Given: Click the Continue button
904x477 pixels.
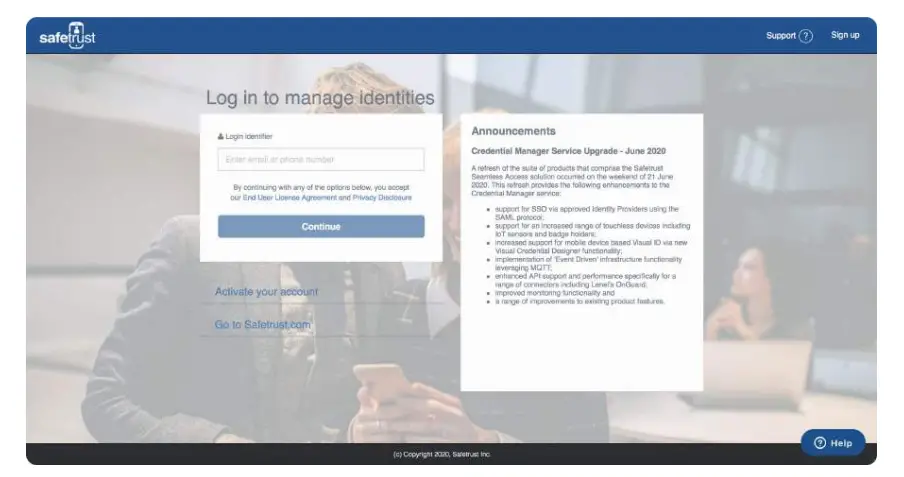Looking at the screenshot, I should click(x=321, y=227).
